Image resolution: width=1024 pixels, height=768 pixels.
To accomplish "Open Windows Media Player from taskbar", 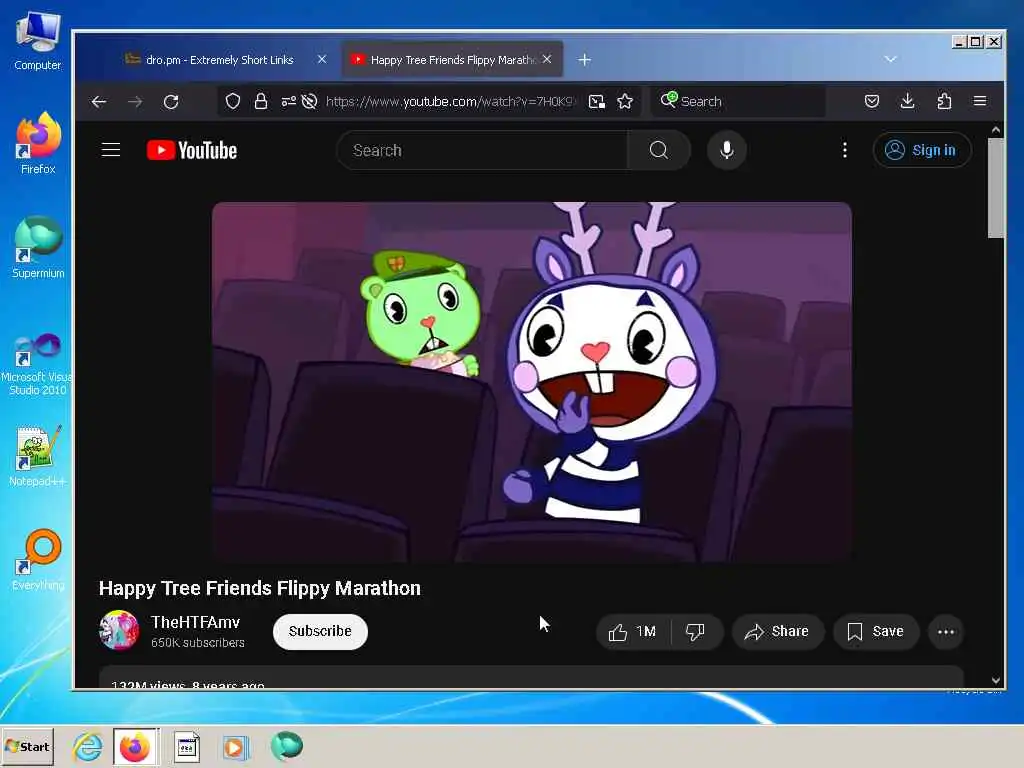I will 235,746.
